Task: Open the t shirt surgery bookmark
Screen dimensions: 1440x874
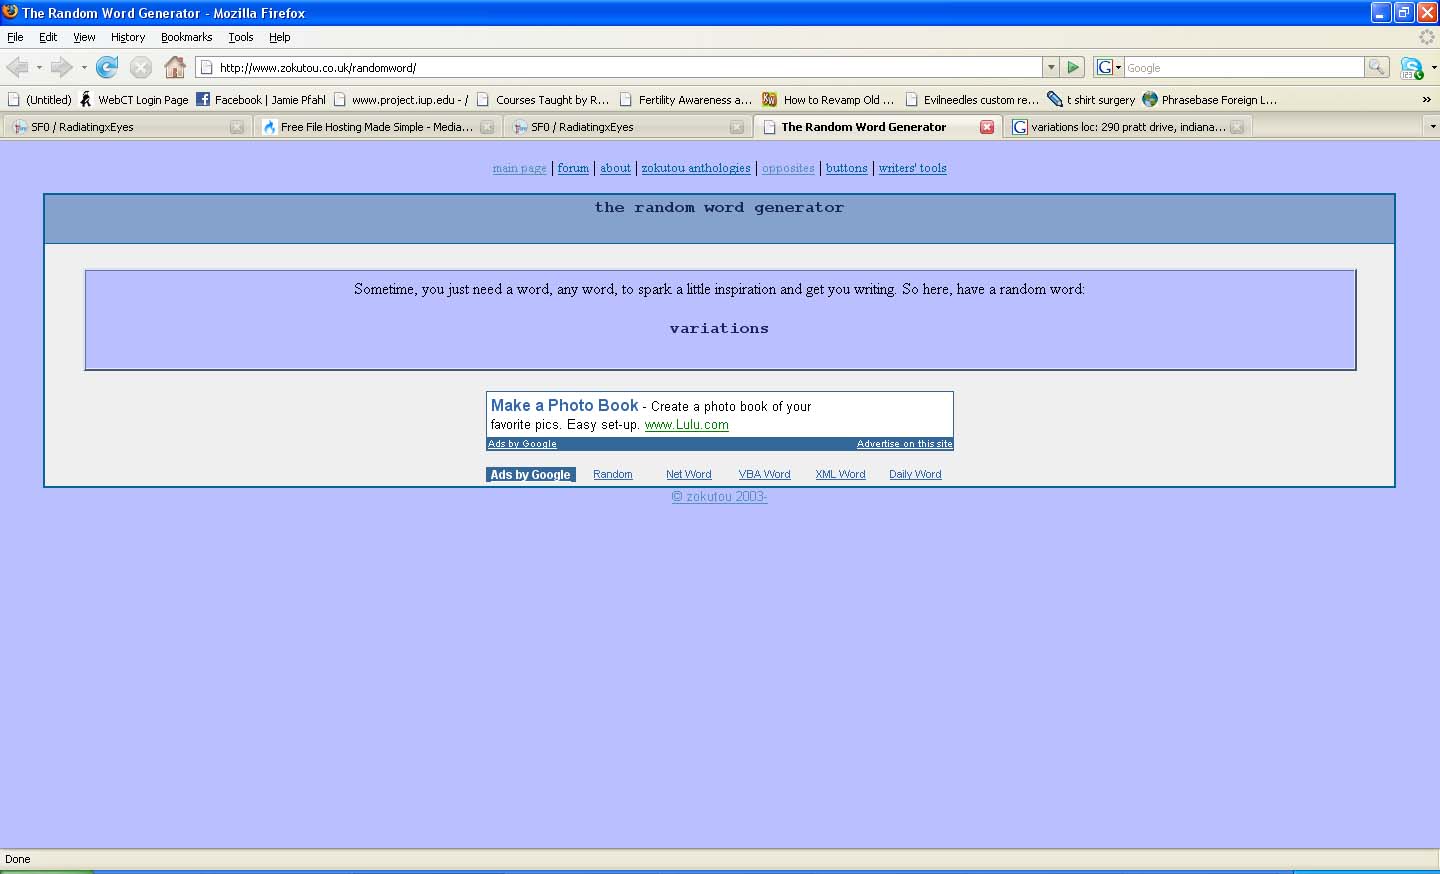Action: point(1091,100)
